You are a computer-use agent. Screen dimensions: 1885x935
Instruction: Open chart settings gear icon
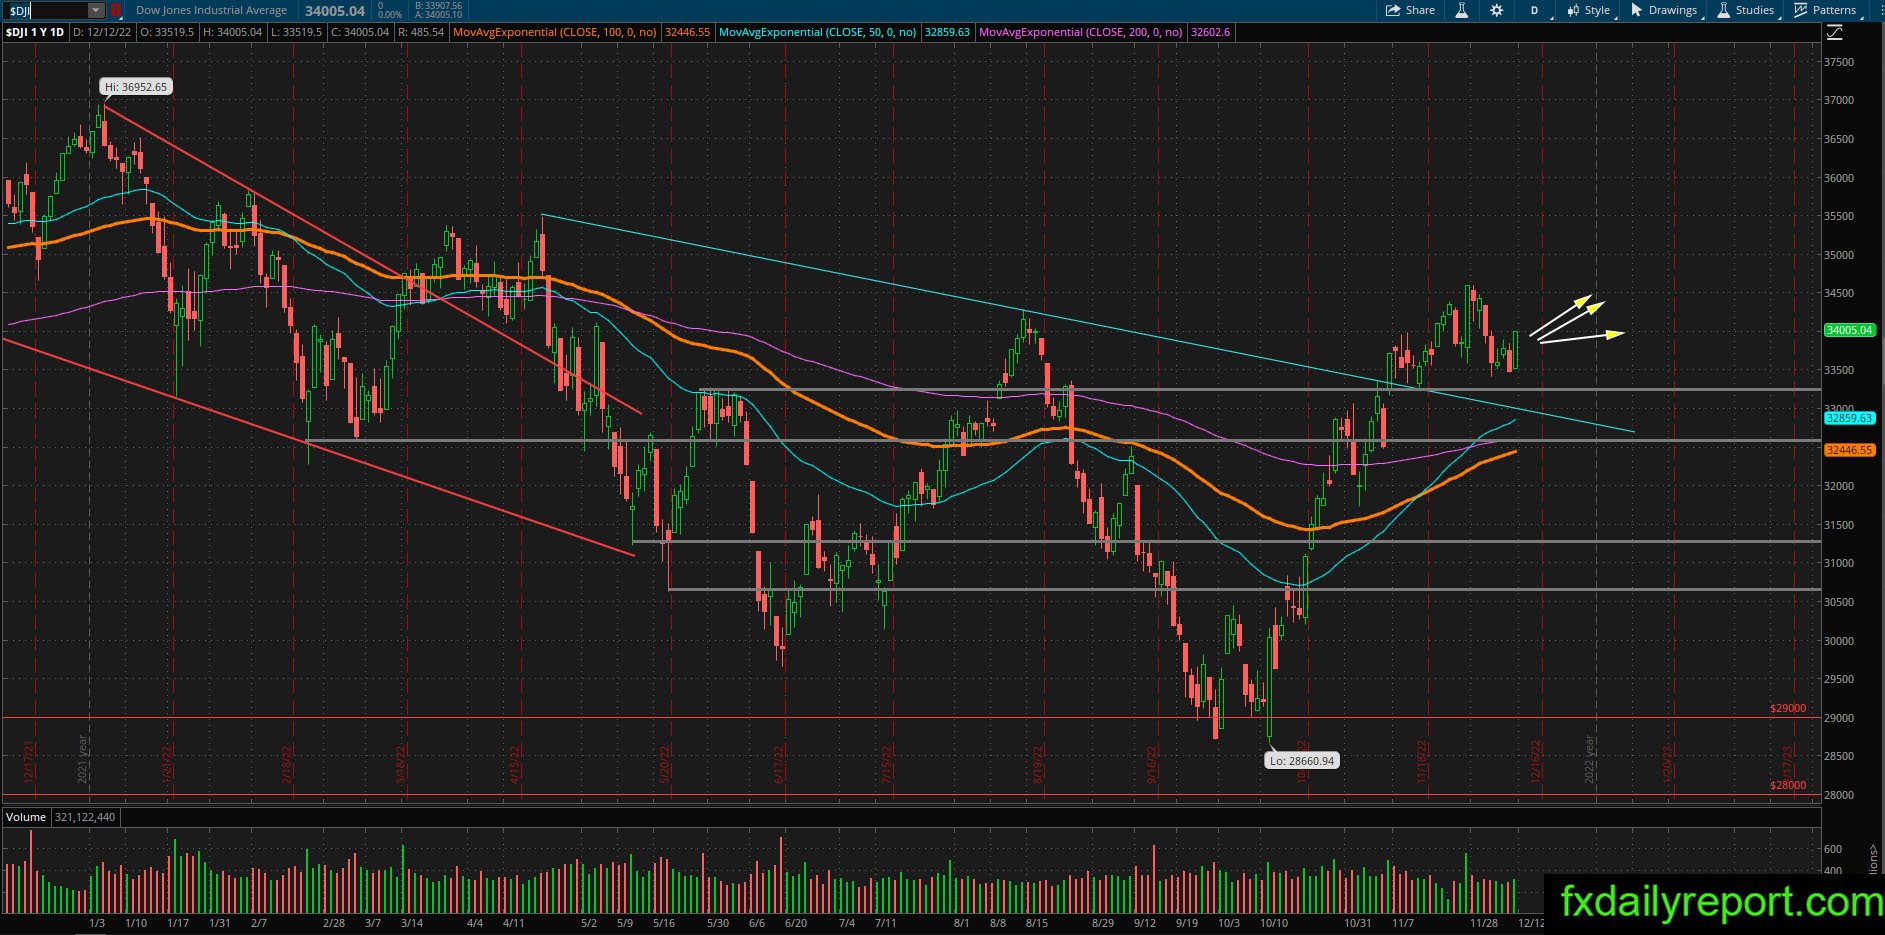1496,10
